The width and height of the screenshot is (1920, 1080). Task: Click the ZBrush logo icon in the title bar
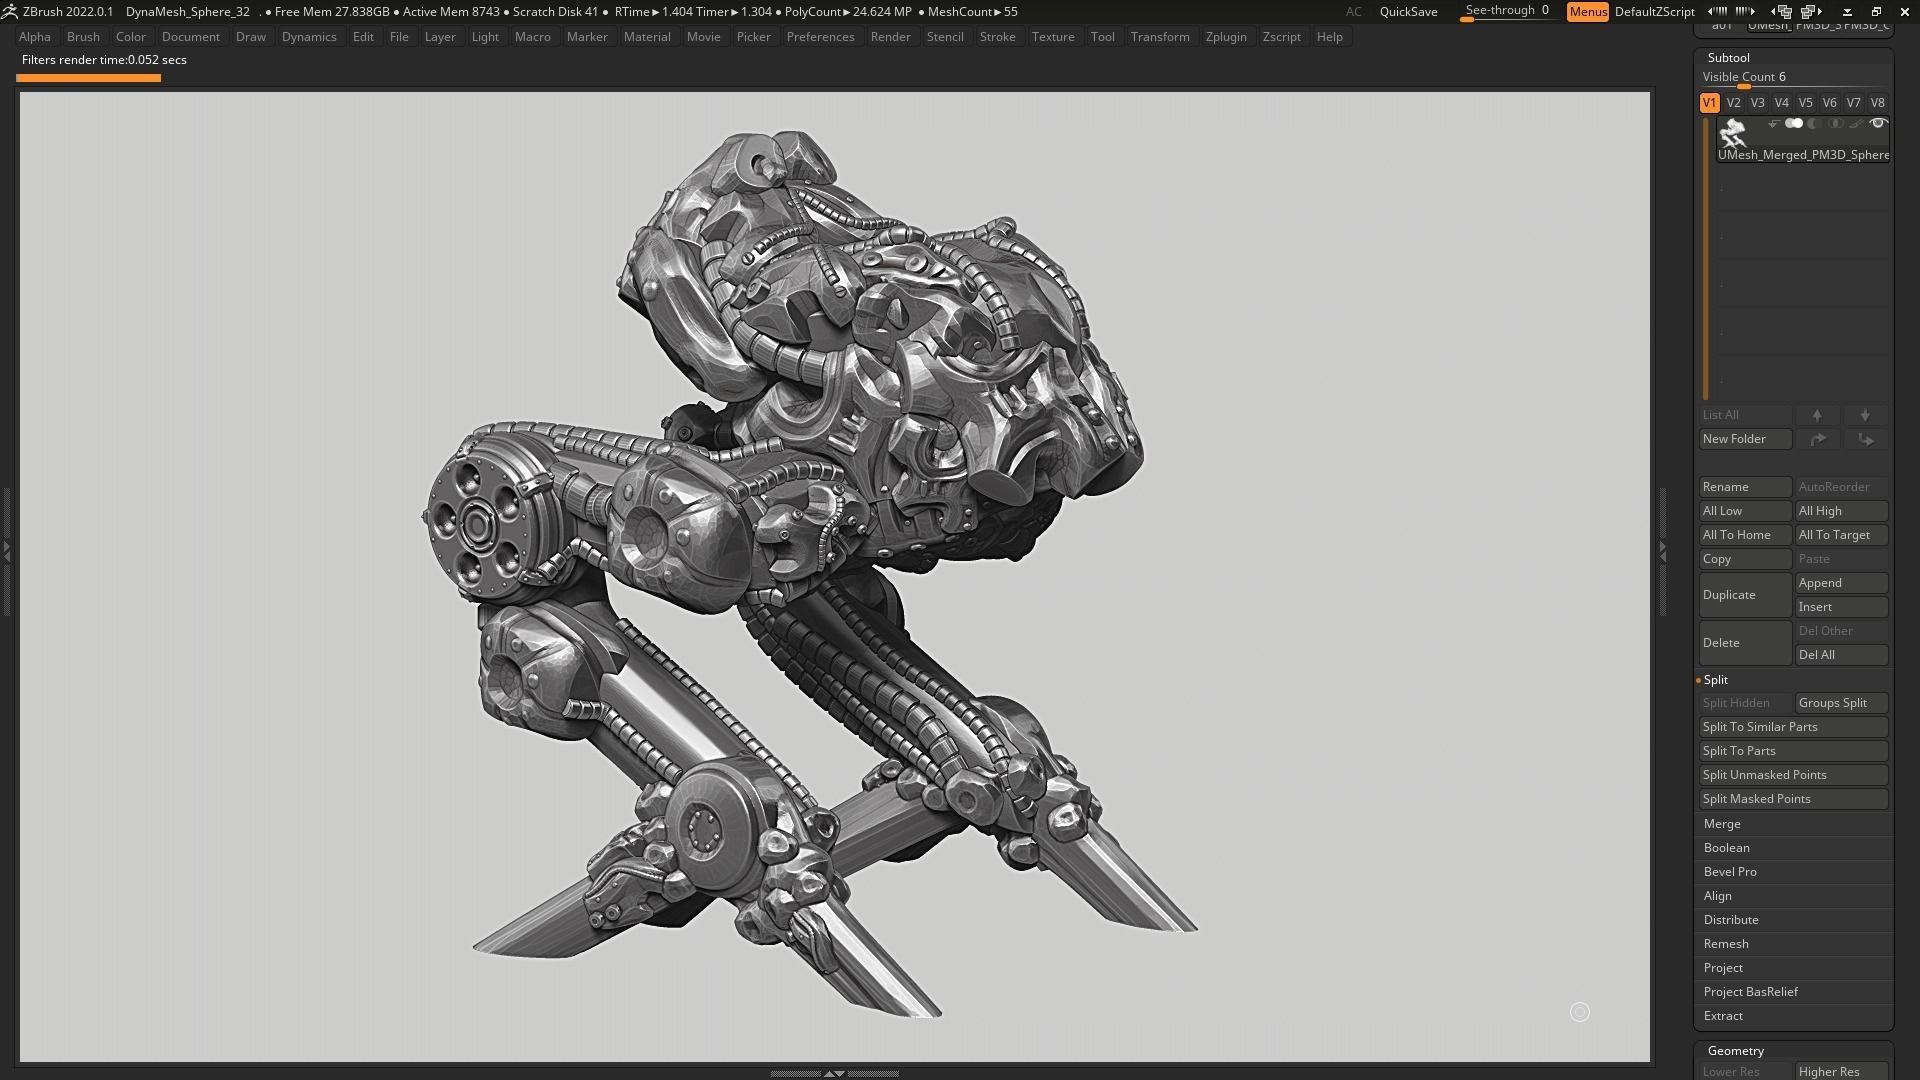[x=10, y=11]
